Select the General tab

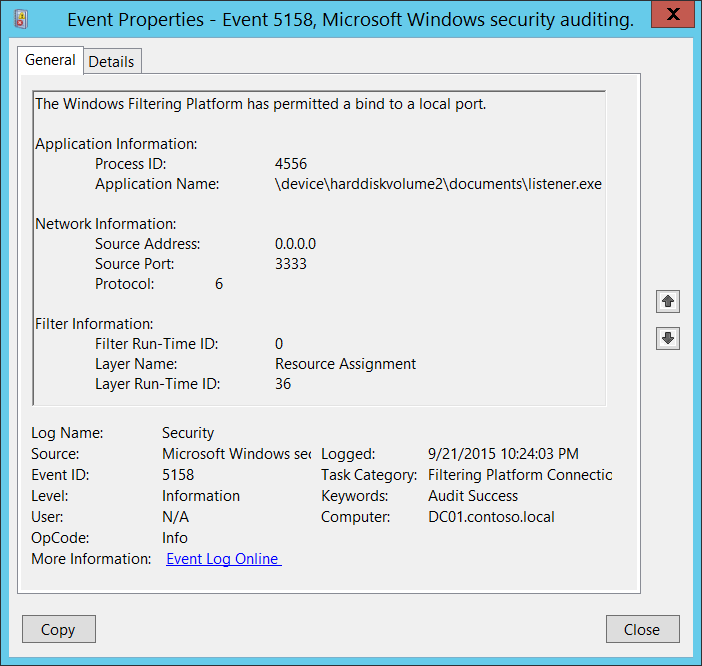50,60
